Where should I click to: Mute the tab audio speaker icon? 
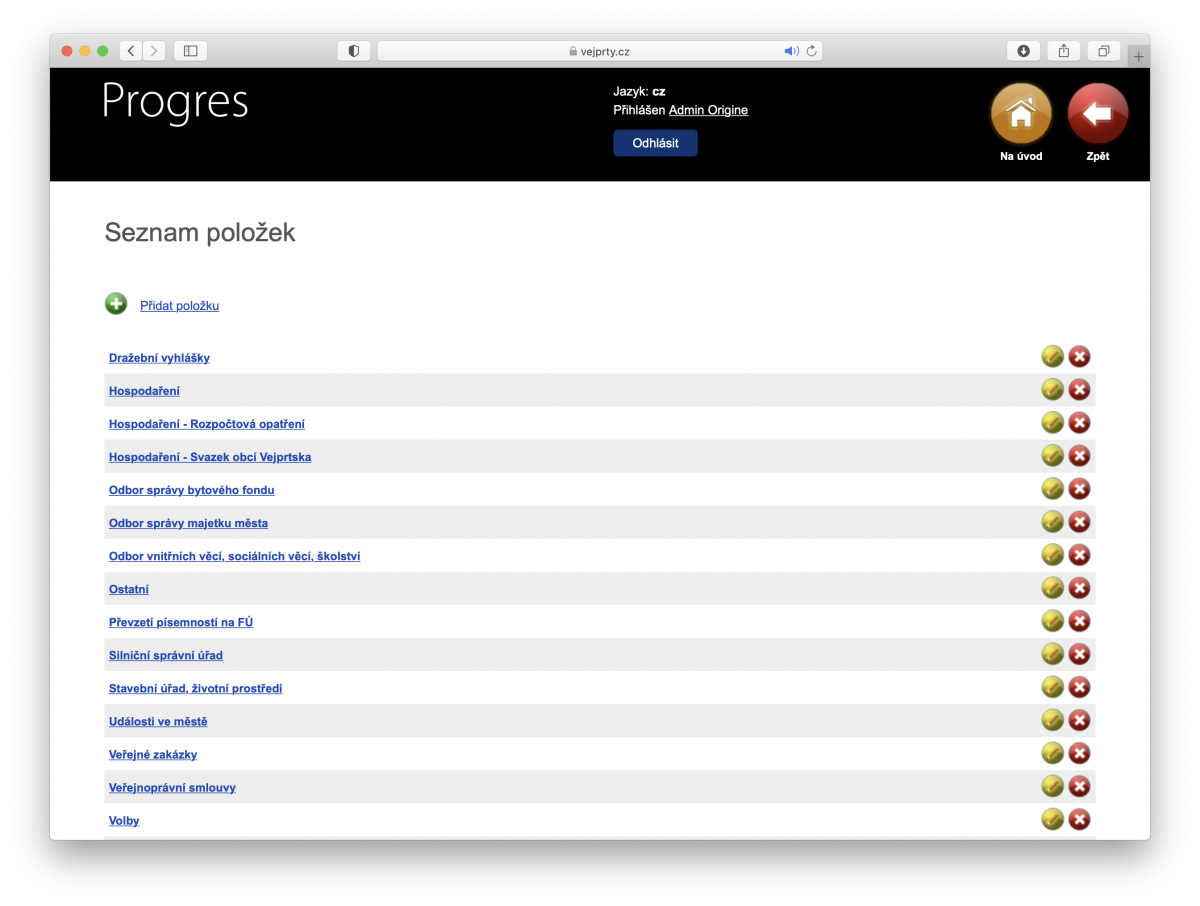point(790,51)
